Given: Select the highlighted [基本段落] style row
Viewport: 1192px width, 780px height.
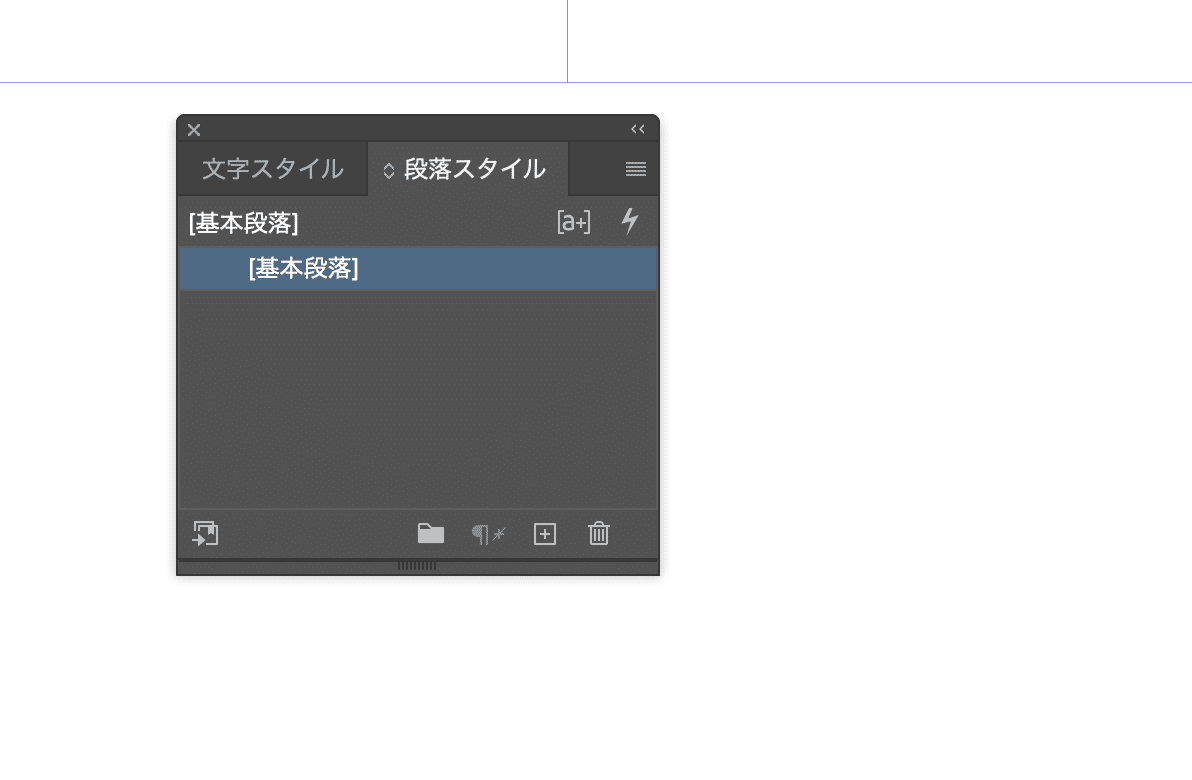Looking at the screenshot, I should 418,268.
